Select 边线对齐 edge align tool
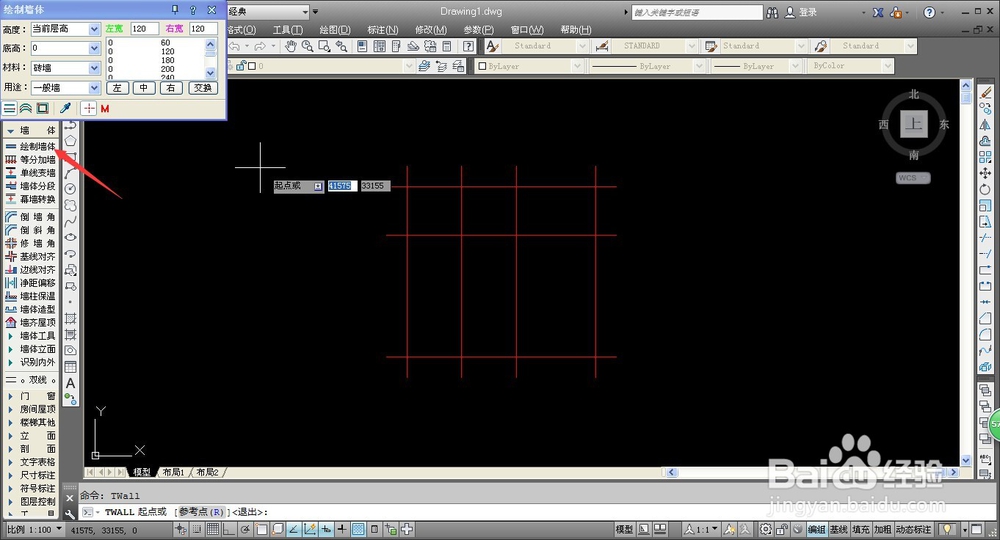Viewport: 1000px width, 540px height. click(x=31, y=270)
